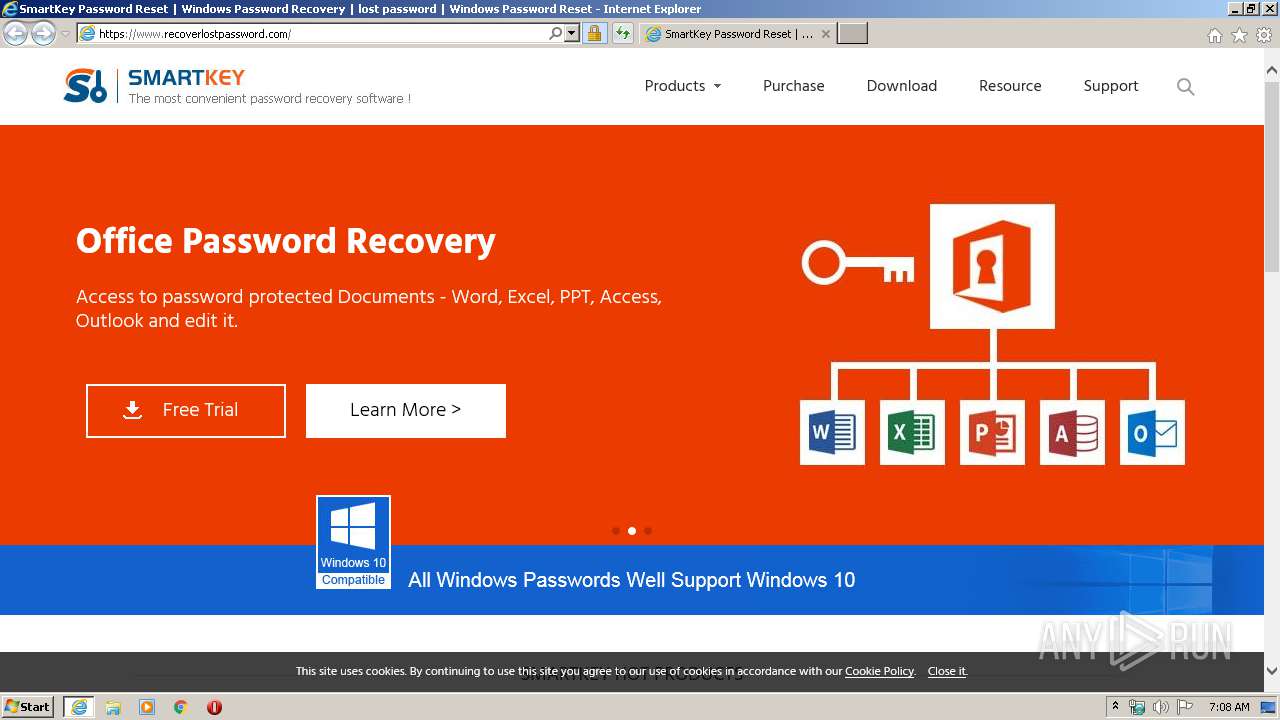This screenshot has width=1280, height=720.
Task: Open the Cookie Policy link
Action: [x=879, y=671]
